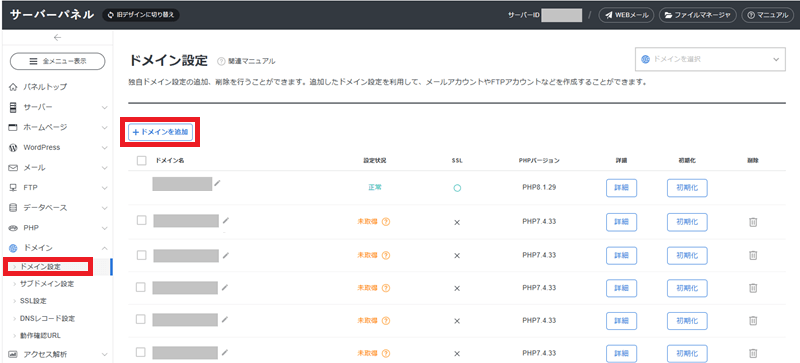Click the PHPバージョン column header
800x363 pixels.
[539, 160]
